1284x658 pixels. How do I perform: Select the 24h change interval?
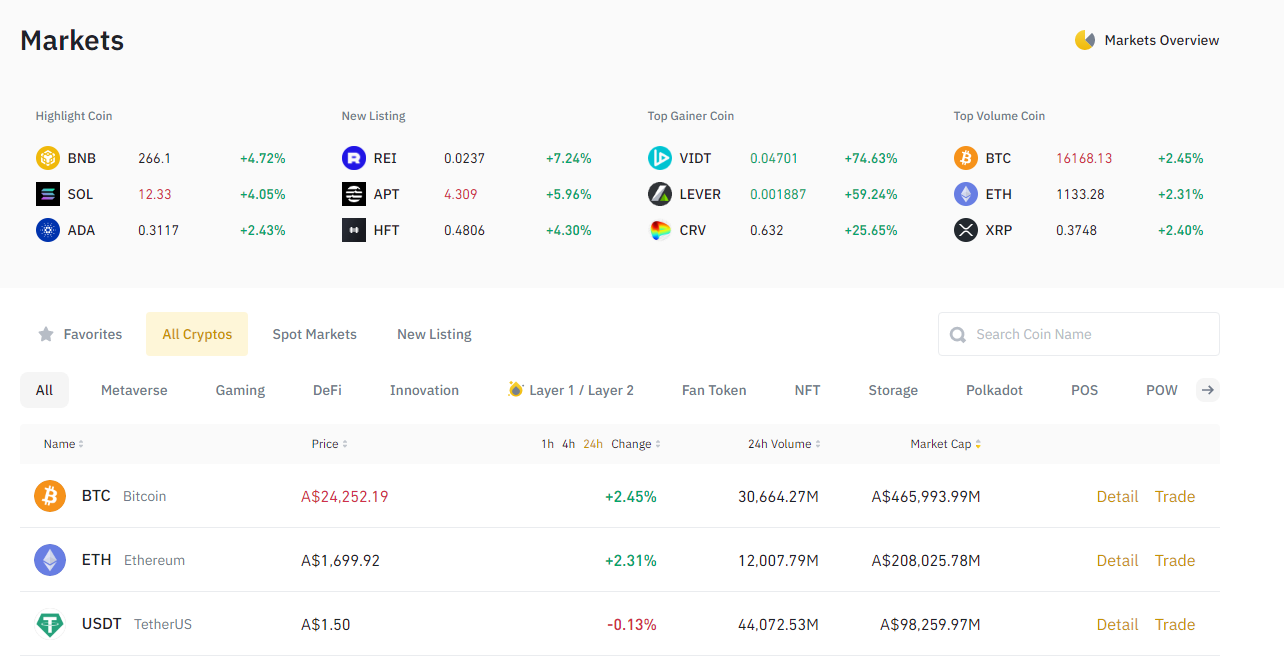coord(593,444)
